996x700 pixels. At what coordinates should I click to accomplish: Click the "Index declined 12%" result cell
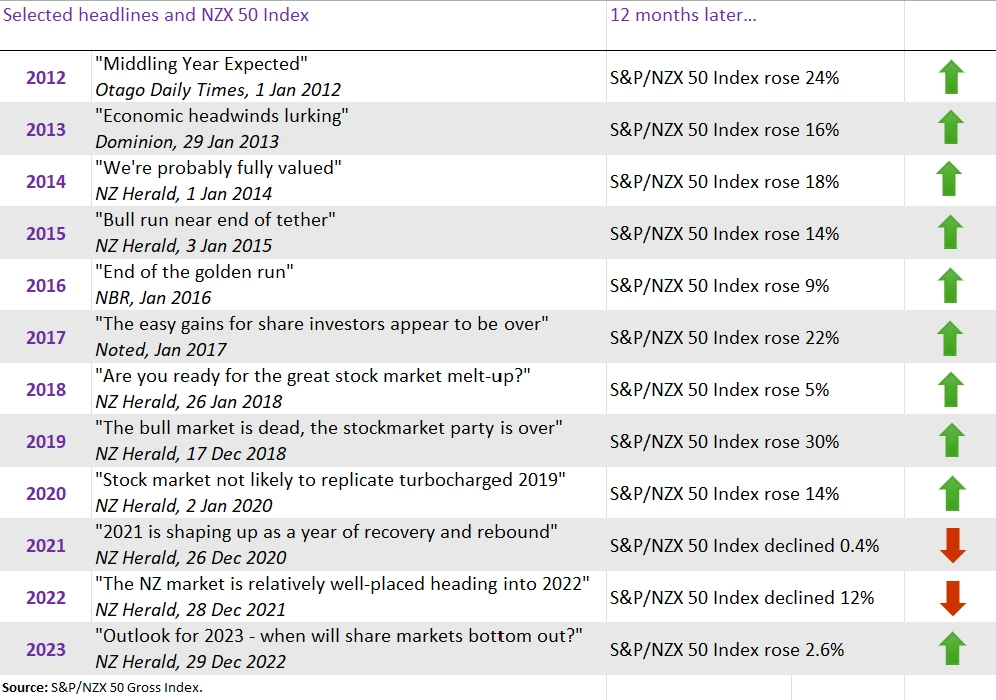point(741,597)
